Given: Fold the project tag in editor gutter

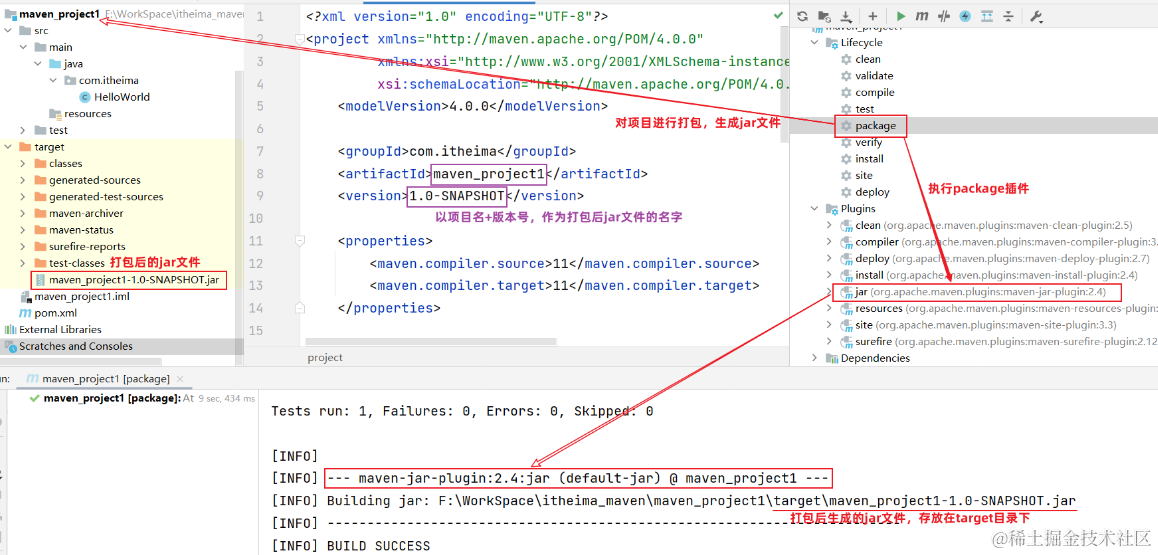Looking at the screenshot, I should pyautogui.click(x=298, y=38).
